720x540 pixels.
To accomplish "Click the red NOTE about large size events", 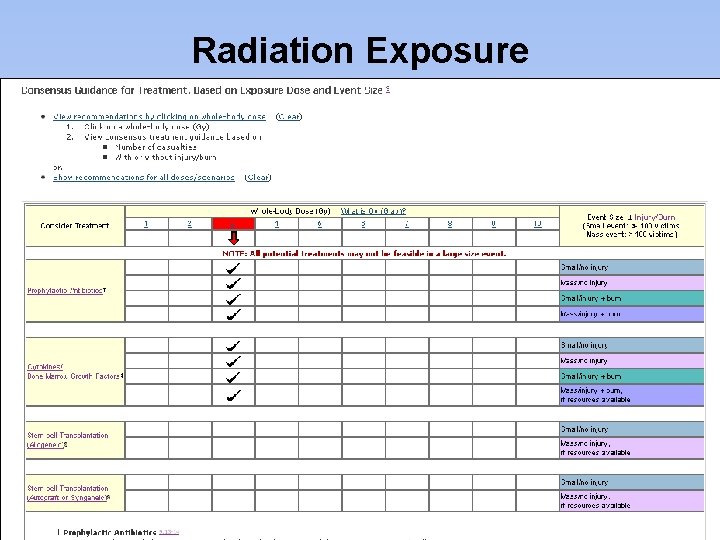I will [364, 253].
